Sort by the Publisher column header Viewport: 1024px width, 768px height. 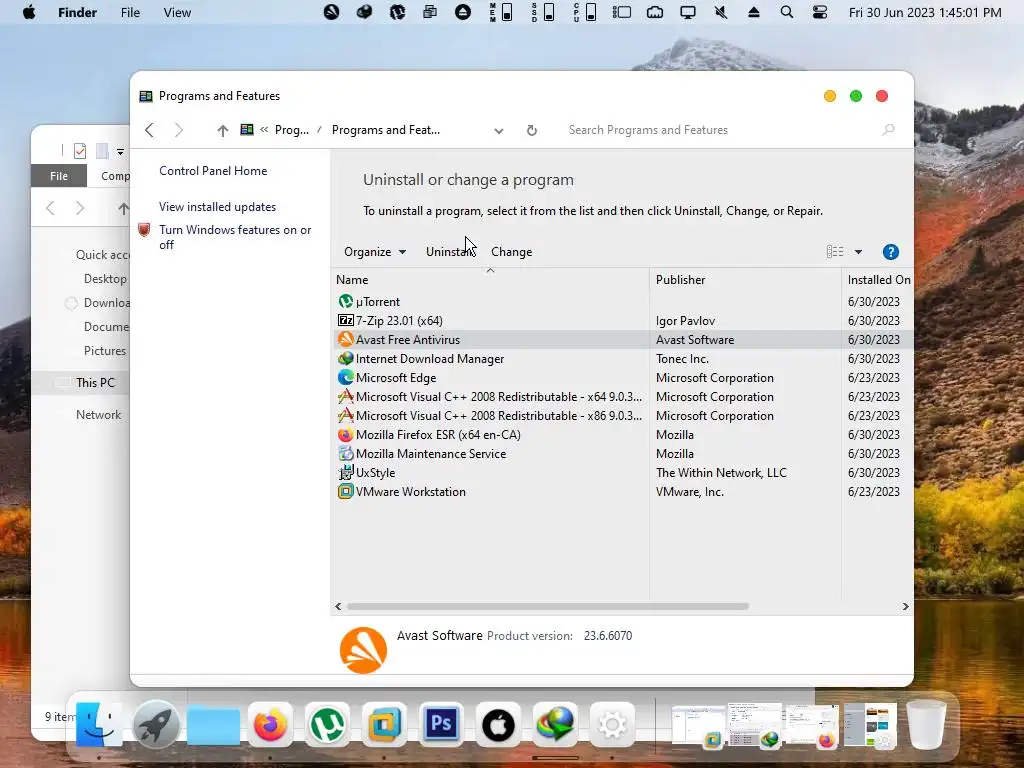pyautogui.click(x=745, y=280)
